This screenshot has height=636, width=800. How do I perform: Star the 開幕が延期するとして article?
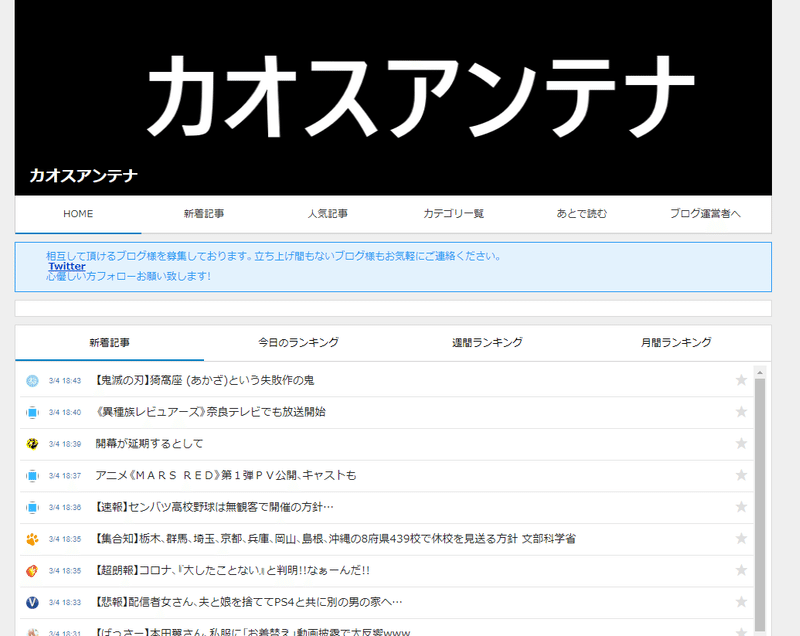[x=741, y=443]
